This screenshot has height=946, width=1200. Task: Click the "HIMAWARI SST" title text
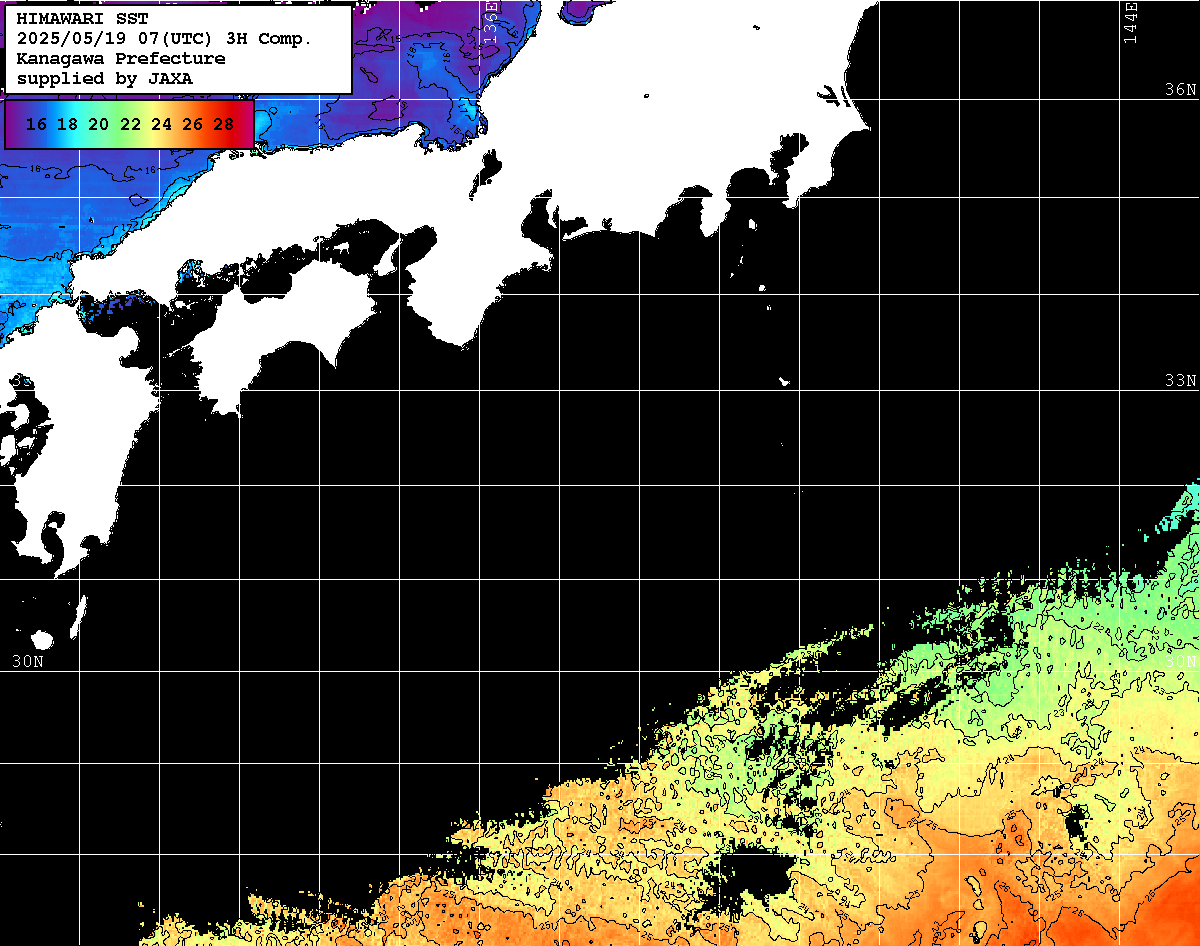coord(82,18)
